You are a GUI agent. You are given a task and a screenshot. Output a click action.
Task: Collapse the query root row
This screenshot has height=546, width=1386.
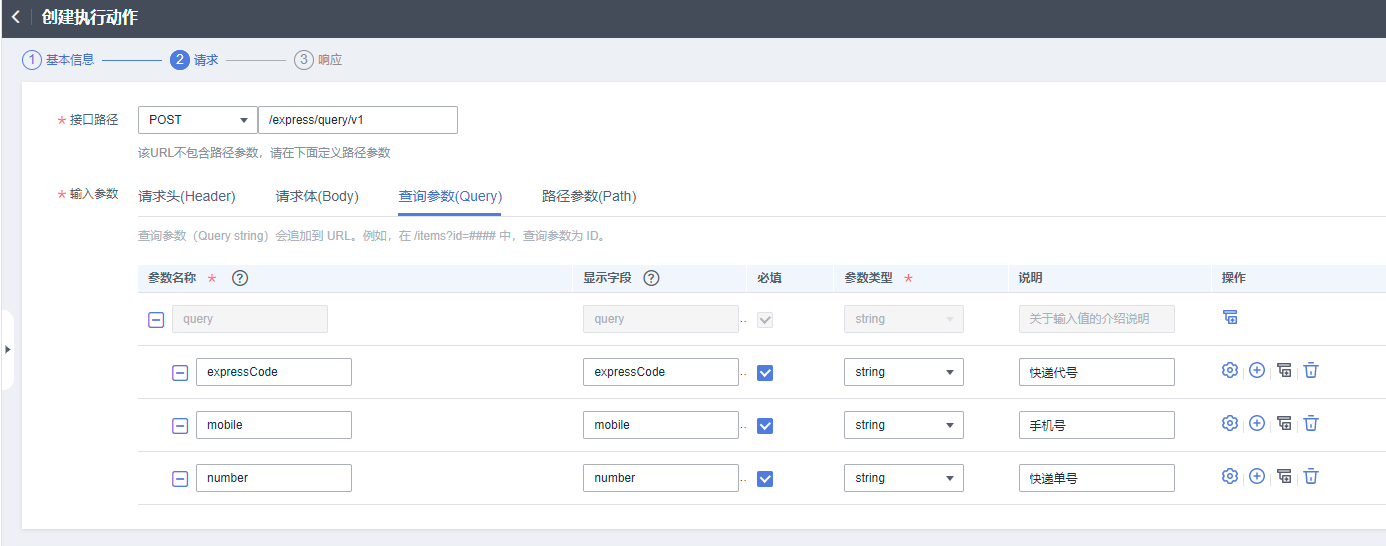click(156, 320)
